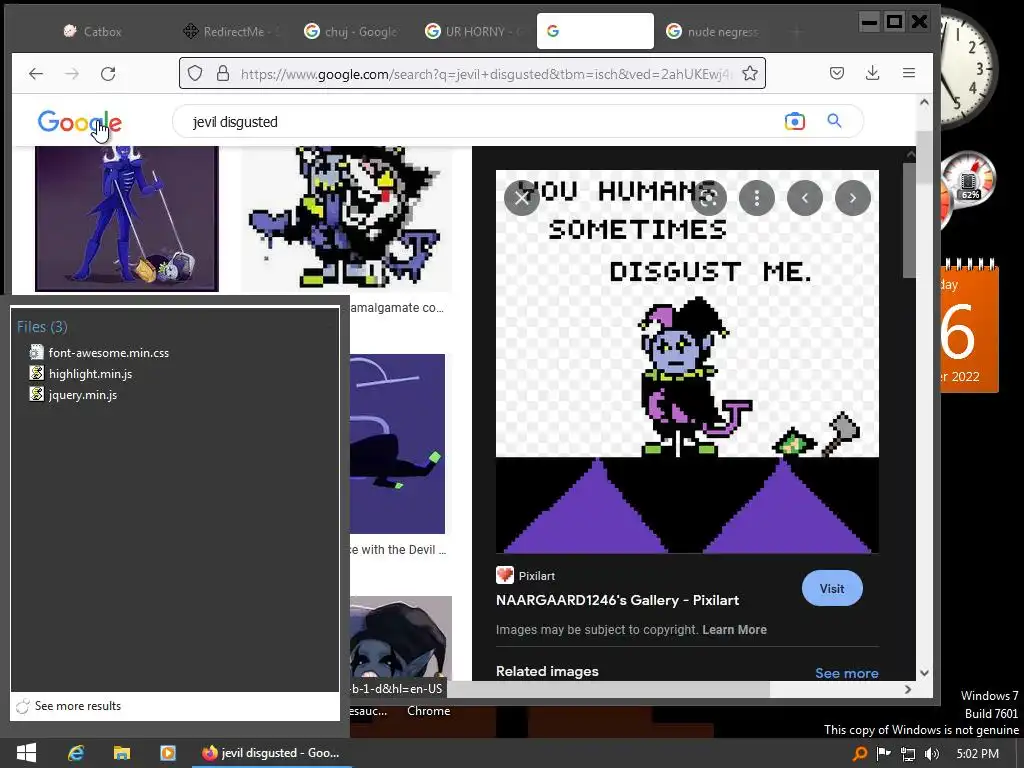
Task: Open the three-dot options on preview
Action: (x=757, y=198)
